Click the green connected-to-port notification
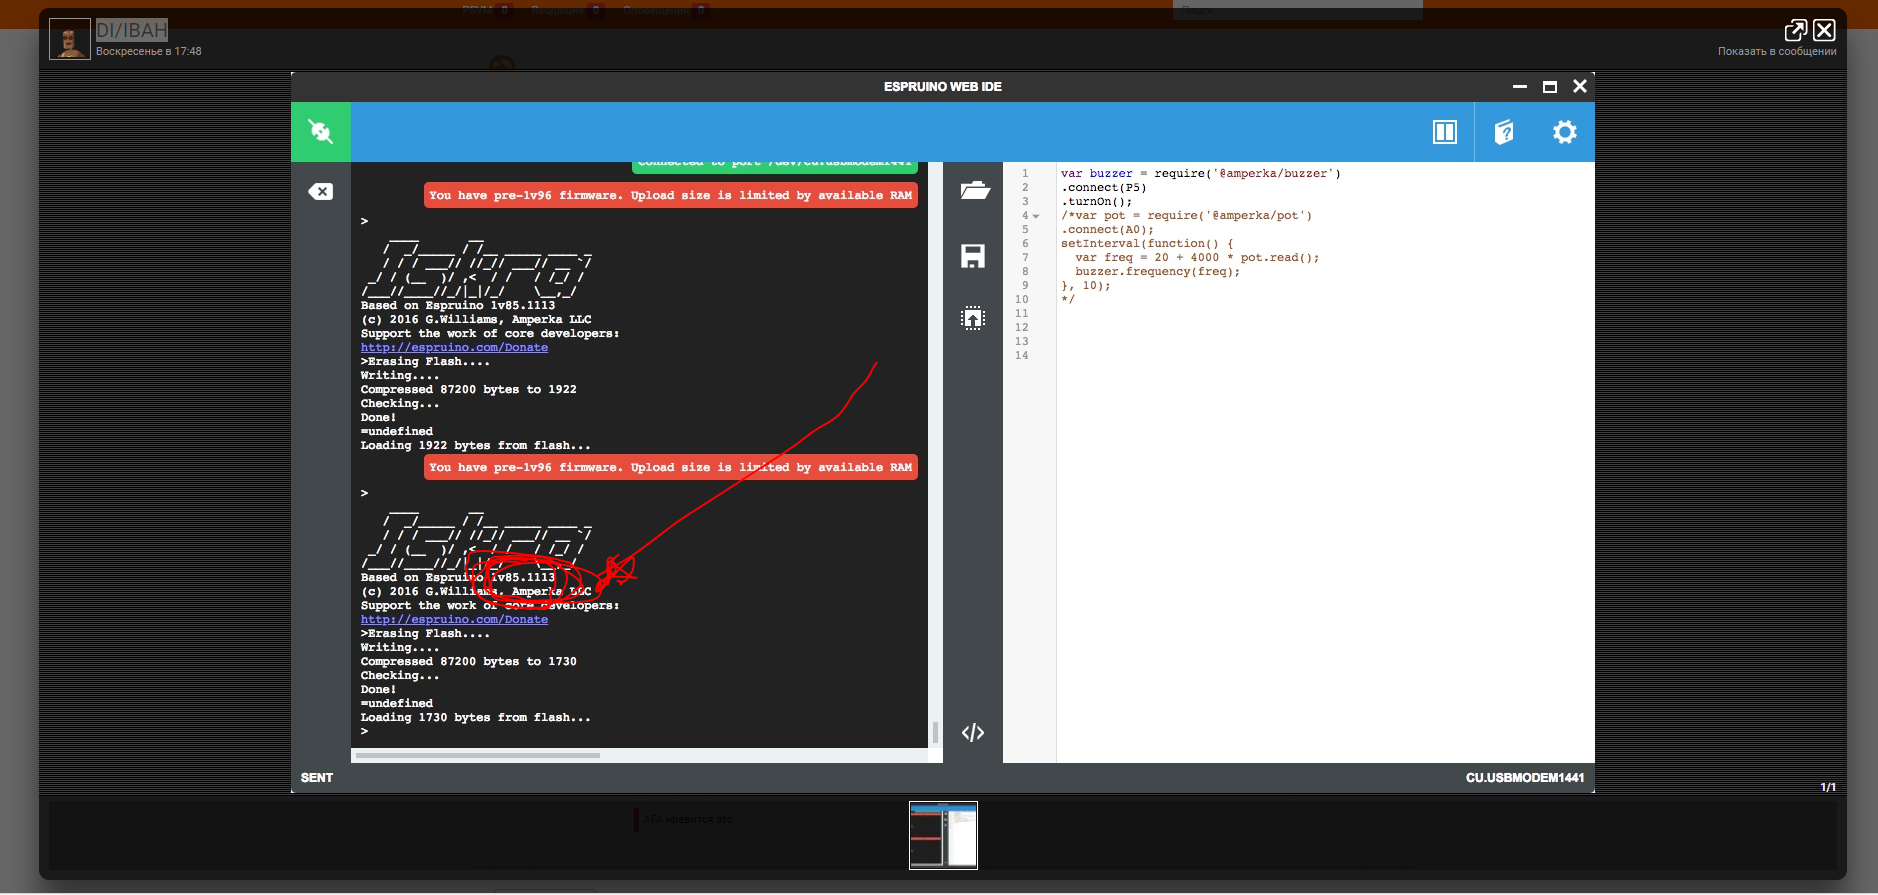Screen dimensions: 1878x895 click(x=775, y=166)
